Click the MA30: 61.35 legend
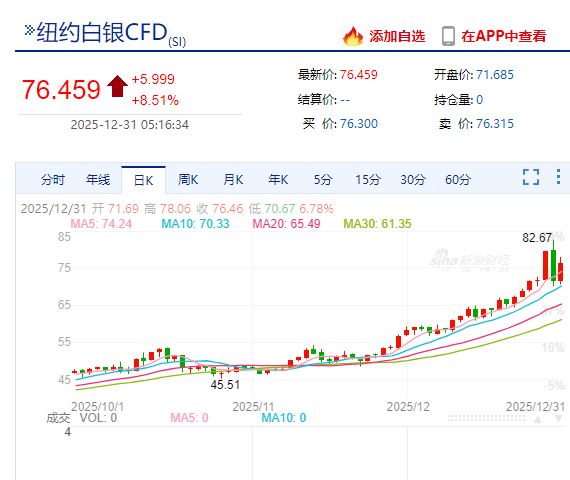570x480 pixels. click(x=377, y=224)
